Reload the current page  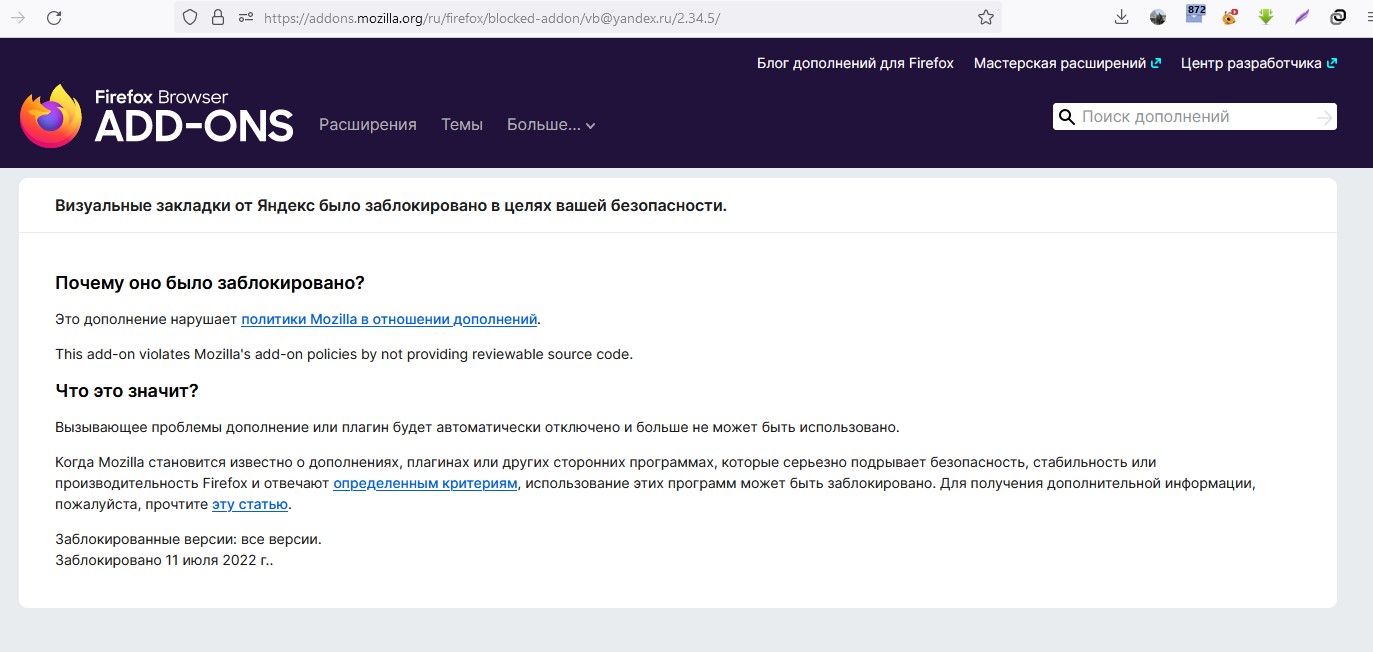(x=54, y=17)
